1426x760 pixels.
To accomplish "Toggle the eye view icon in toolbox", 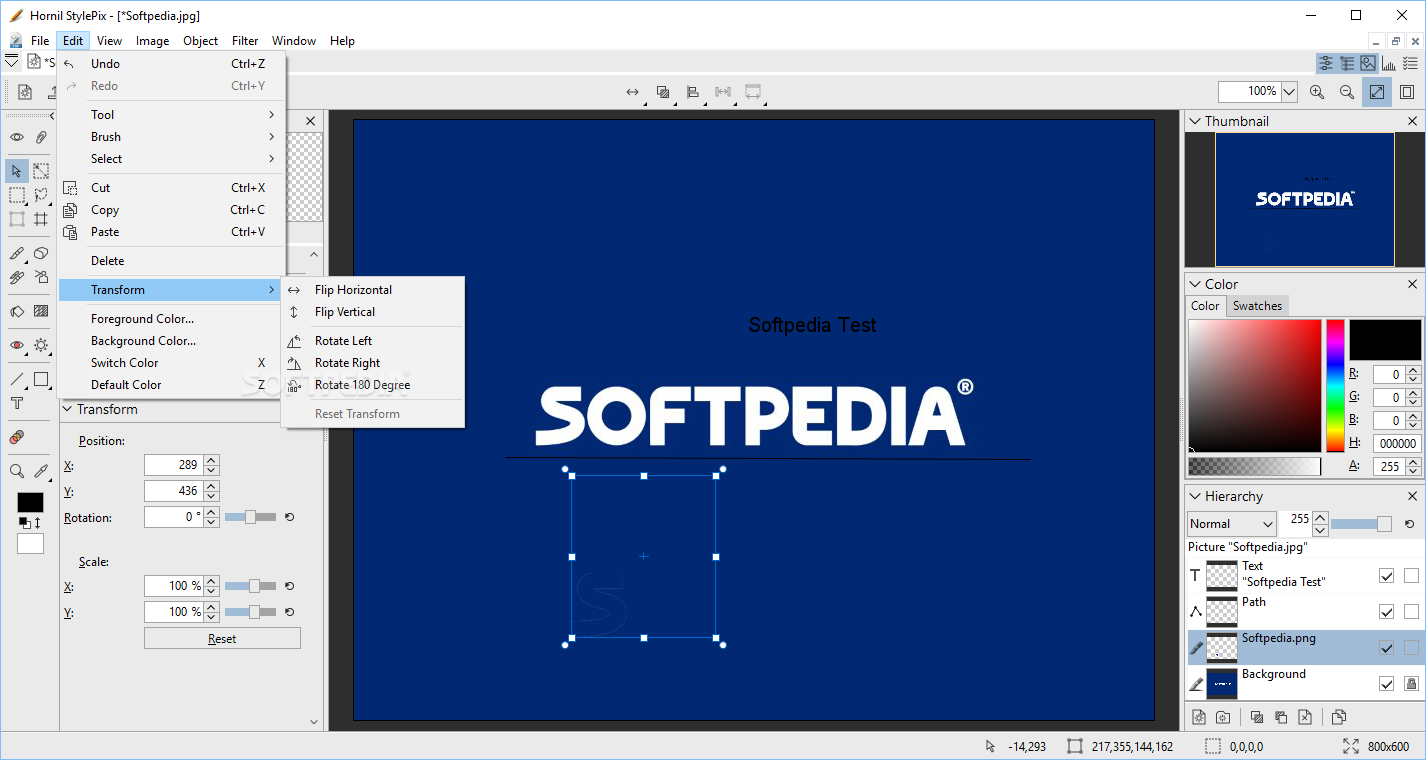I will (x=17, y=137).
